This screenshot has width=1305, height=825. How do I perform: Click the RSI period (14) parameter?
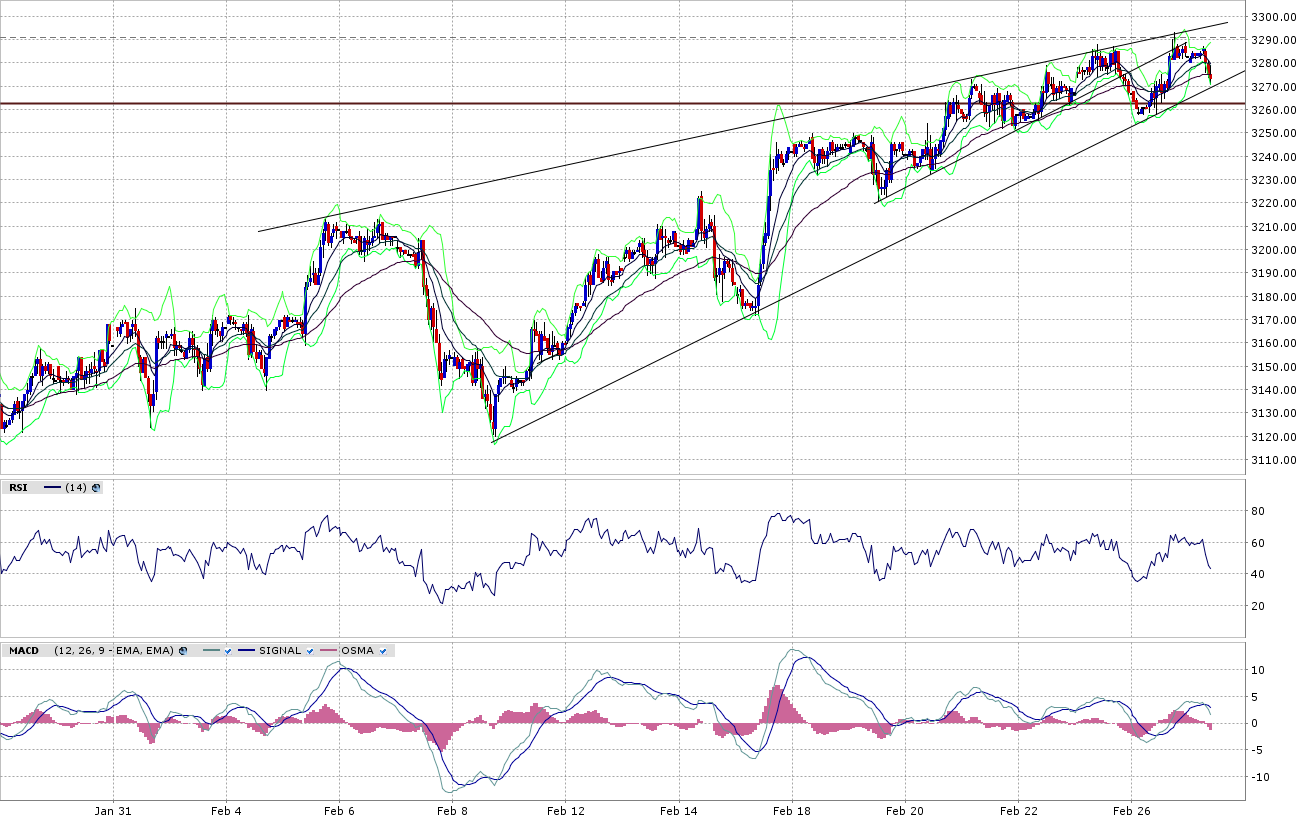coord(76,488)
